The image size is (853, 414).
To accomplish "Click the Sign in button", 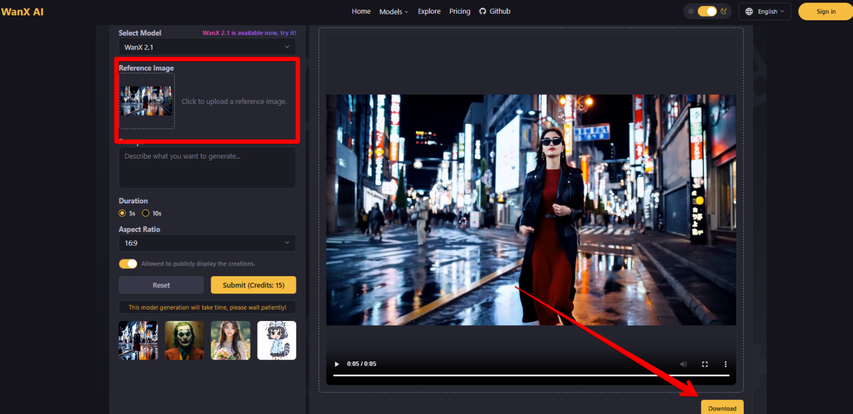I will click(826, 11).
